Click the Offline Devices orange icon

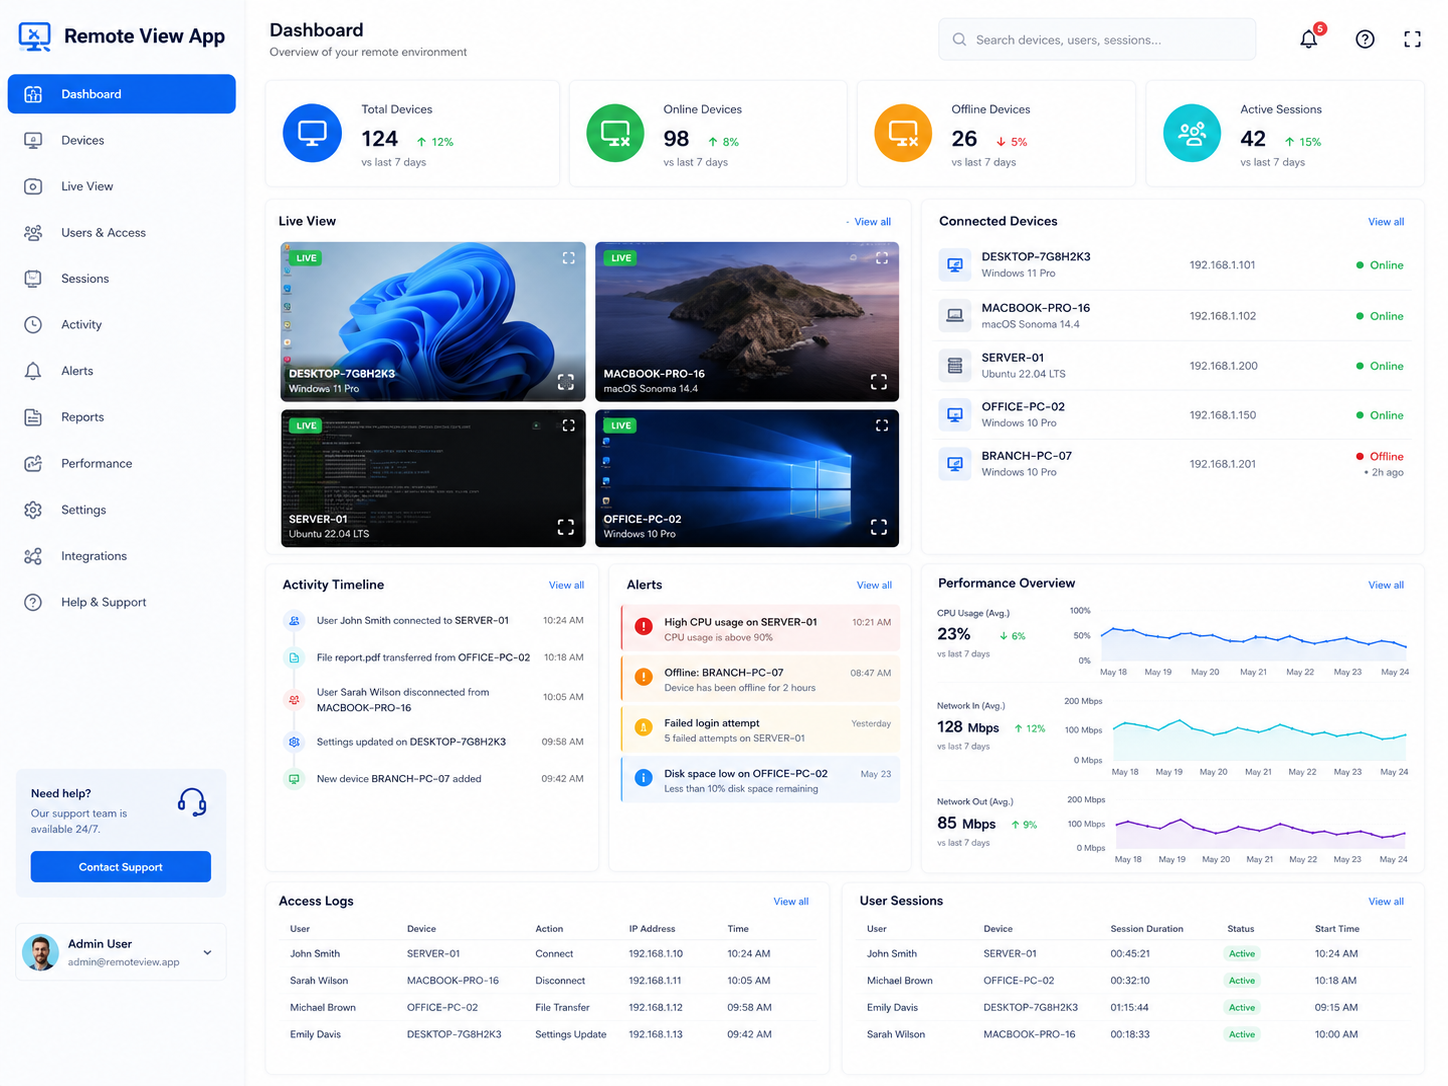pos(903,133)
